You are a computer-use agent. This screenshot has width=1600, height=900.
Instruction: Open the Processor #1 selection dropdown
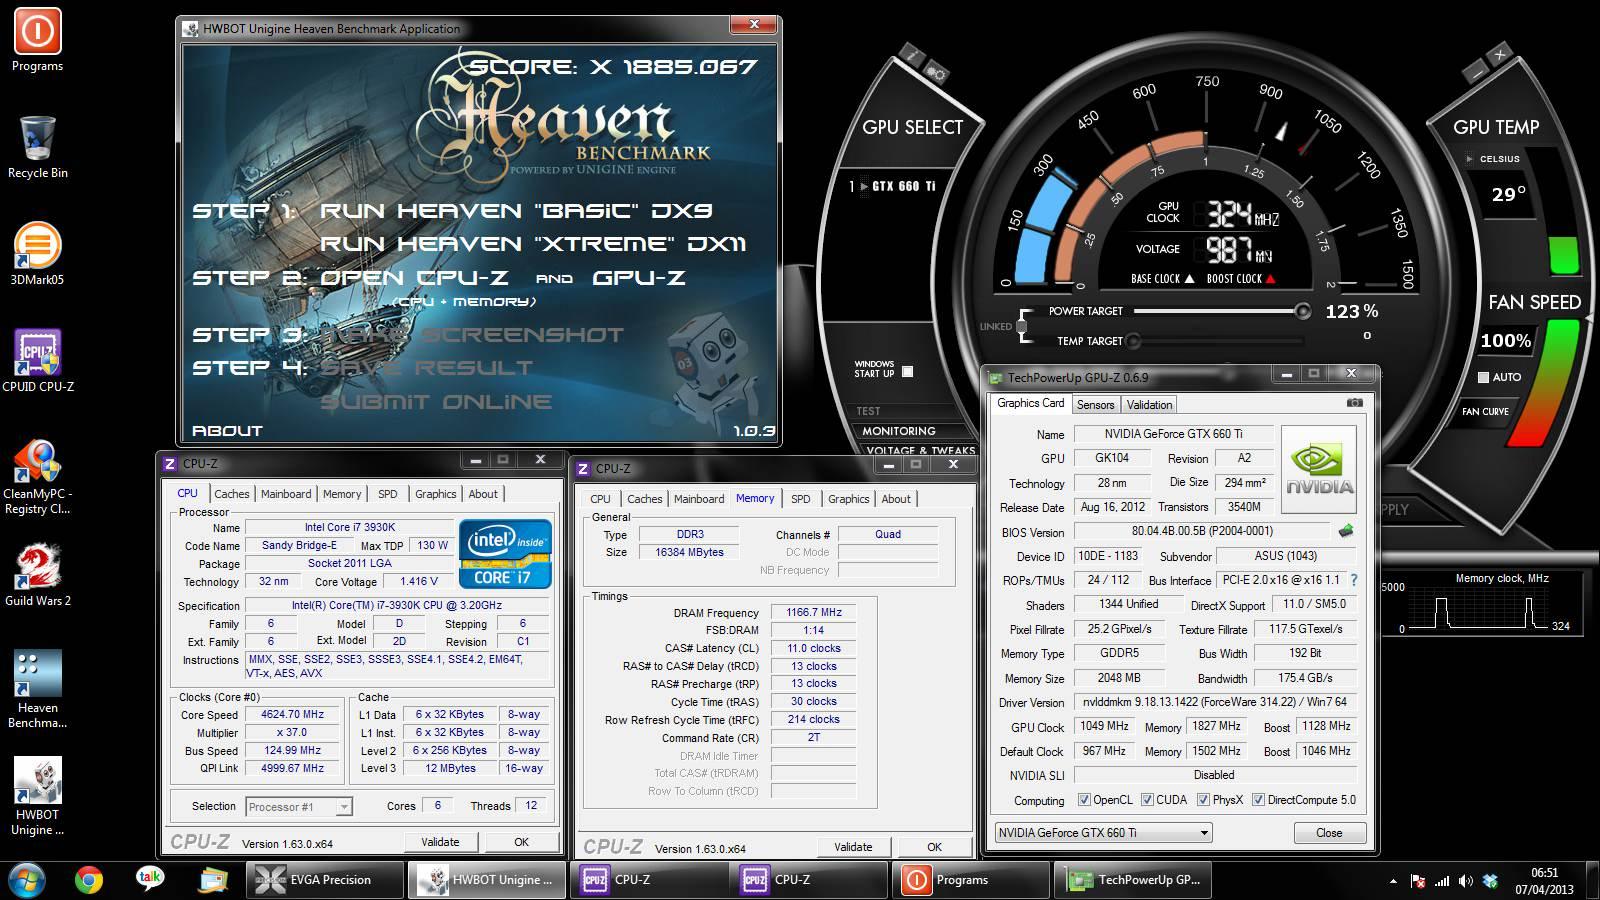(x=299, y=806)
